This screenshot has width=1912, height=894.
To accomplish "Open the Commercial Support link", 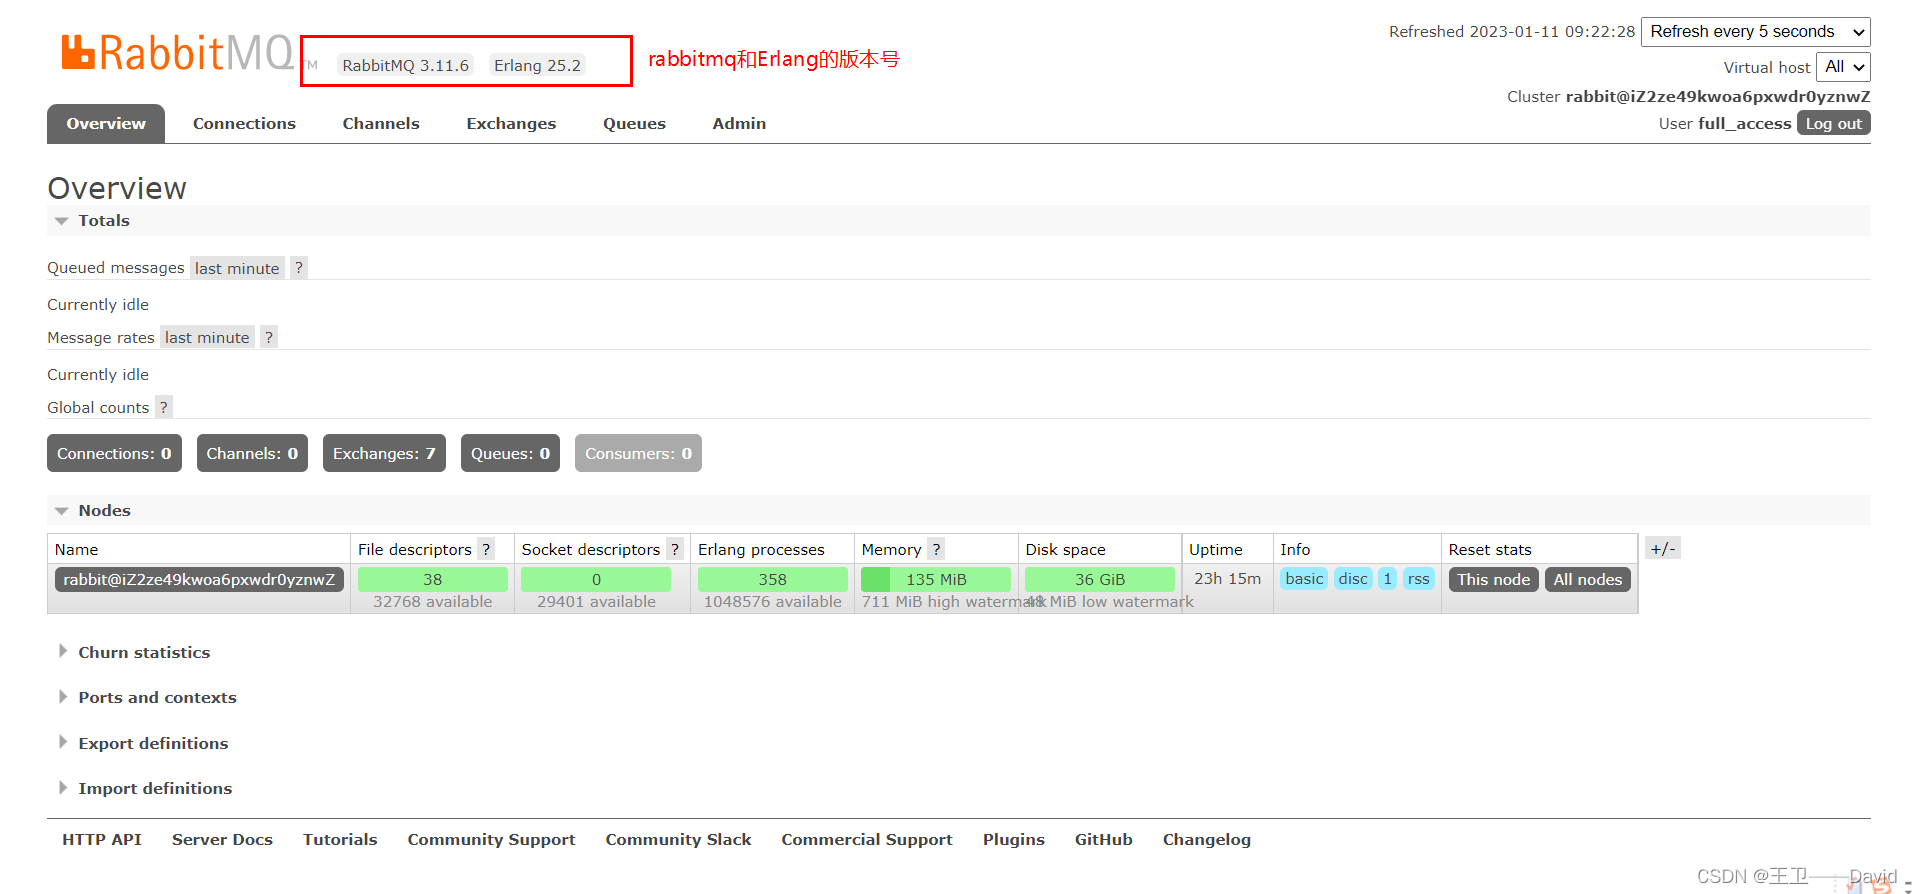I will tap(867, 840).
